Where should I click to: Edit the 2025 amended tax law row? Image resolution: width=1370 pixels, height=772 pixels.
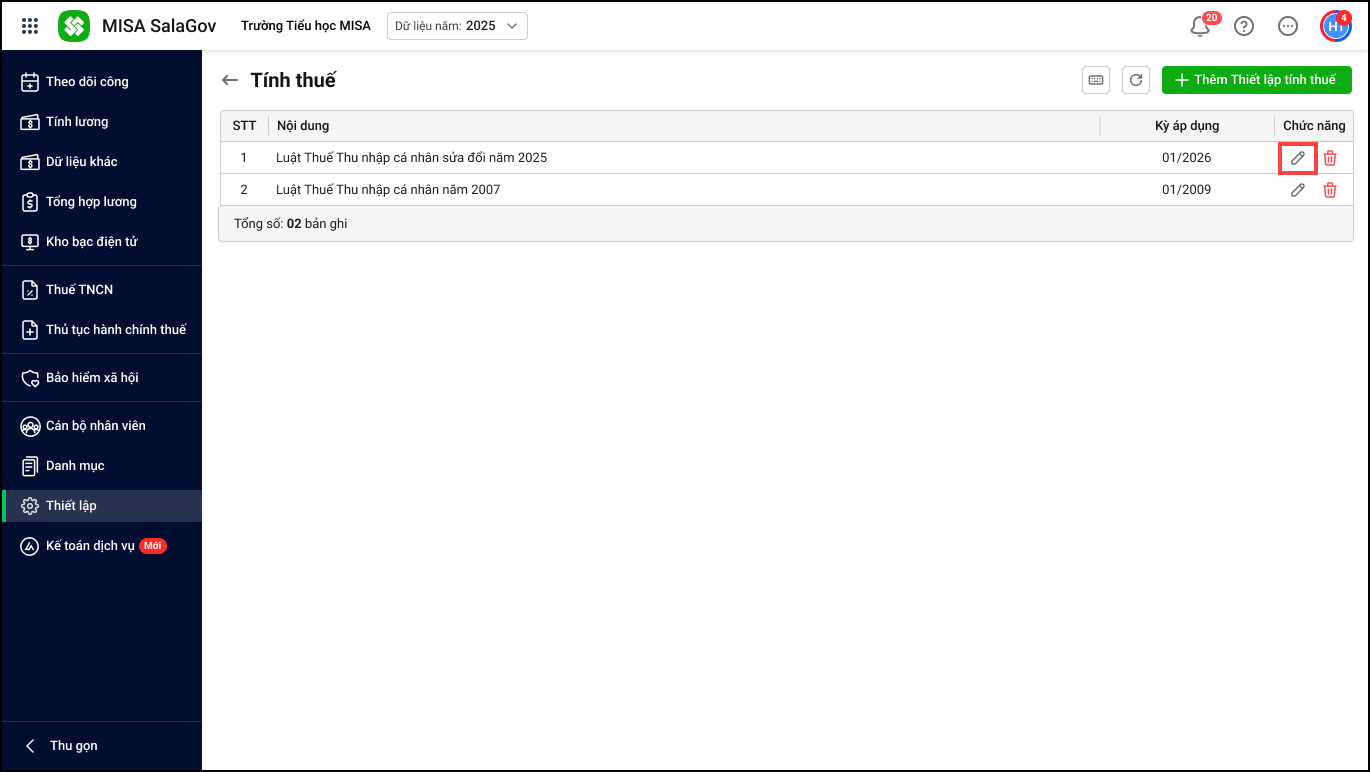click(x=1297, y=158)
